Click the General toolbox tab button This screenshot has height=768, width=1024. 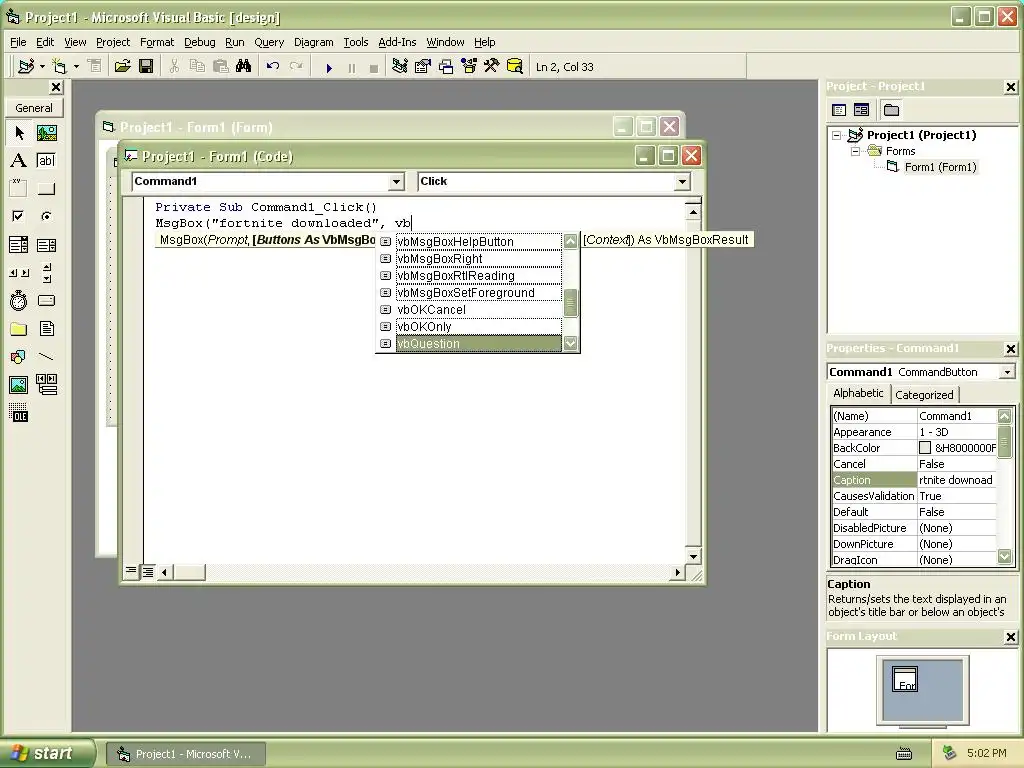click(34, 108)
